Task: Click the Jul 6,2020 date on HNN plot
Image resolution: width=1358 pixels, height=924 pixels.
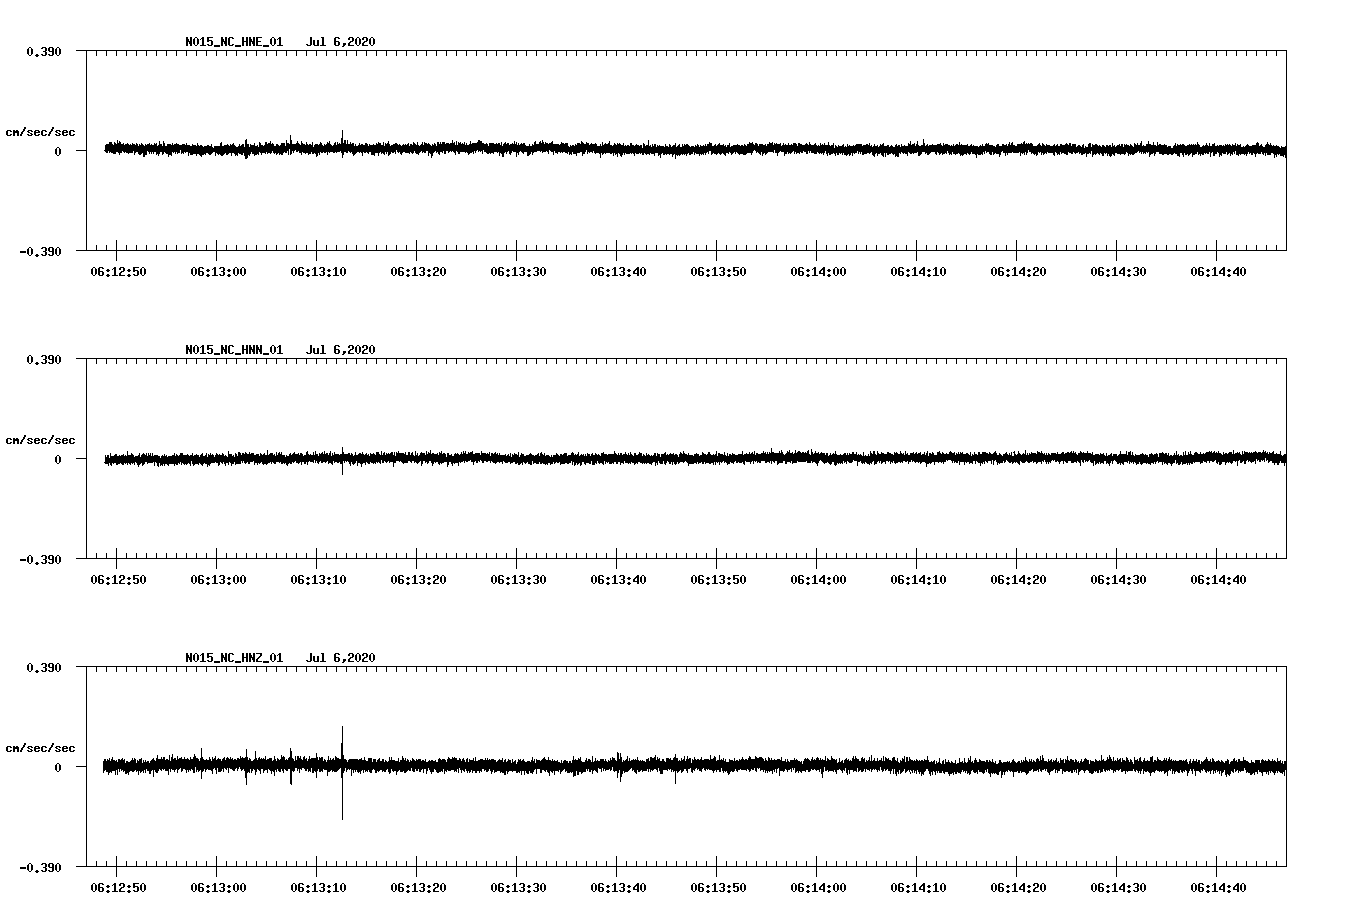Action: 340,350
